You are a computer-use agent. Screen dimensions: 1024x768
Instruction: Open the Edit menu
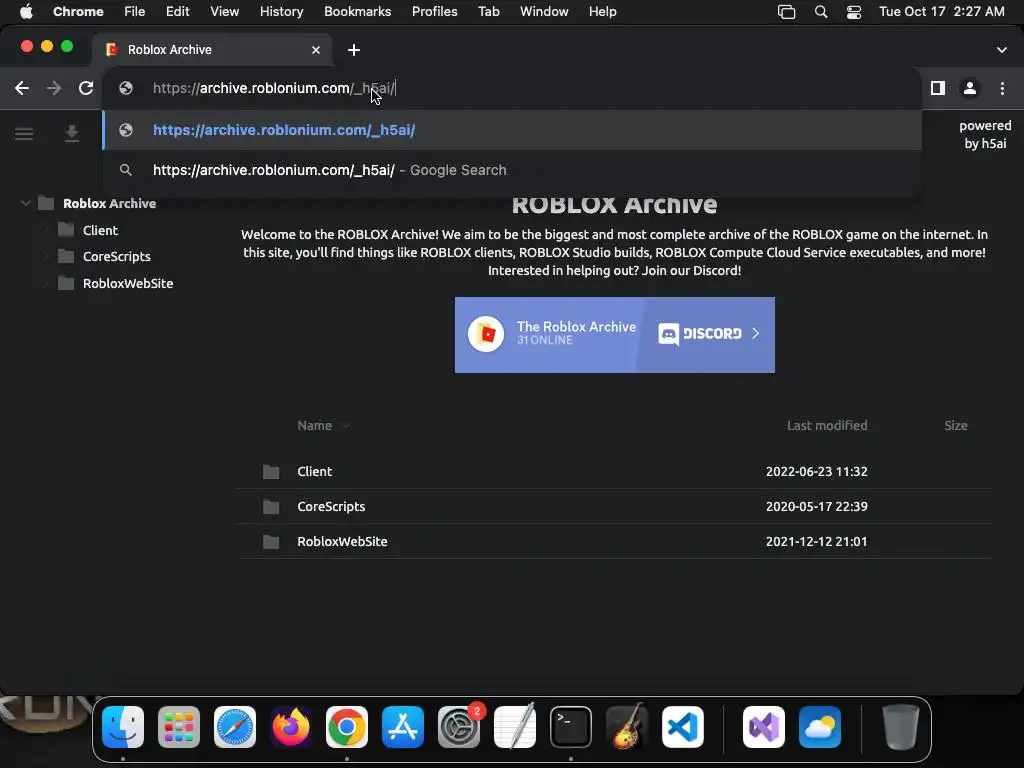177,12
